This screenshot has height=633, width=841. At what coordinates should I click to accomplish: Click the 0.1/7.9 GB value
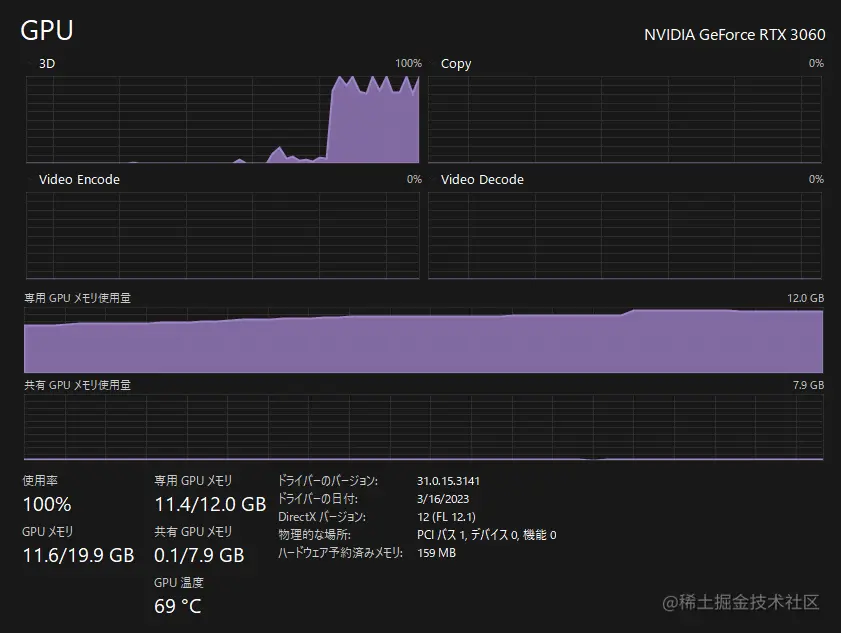point(199,555)
